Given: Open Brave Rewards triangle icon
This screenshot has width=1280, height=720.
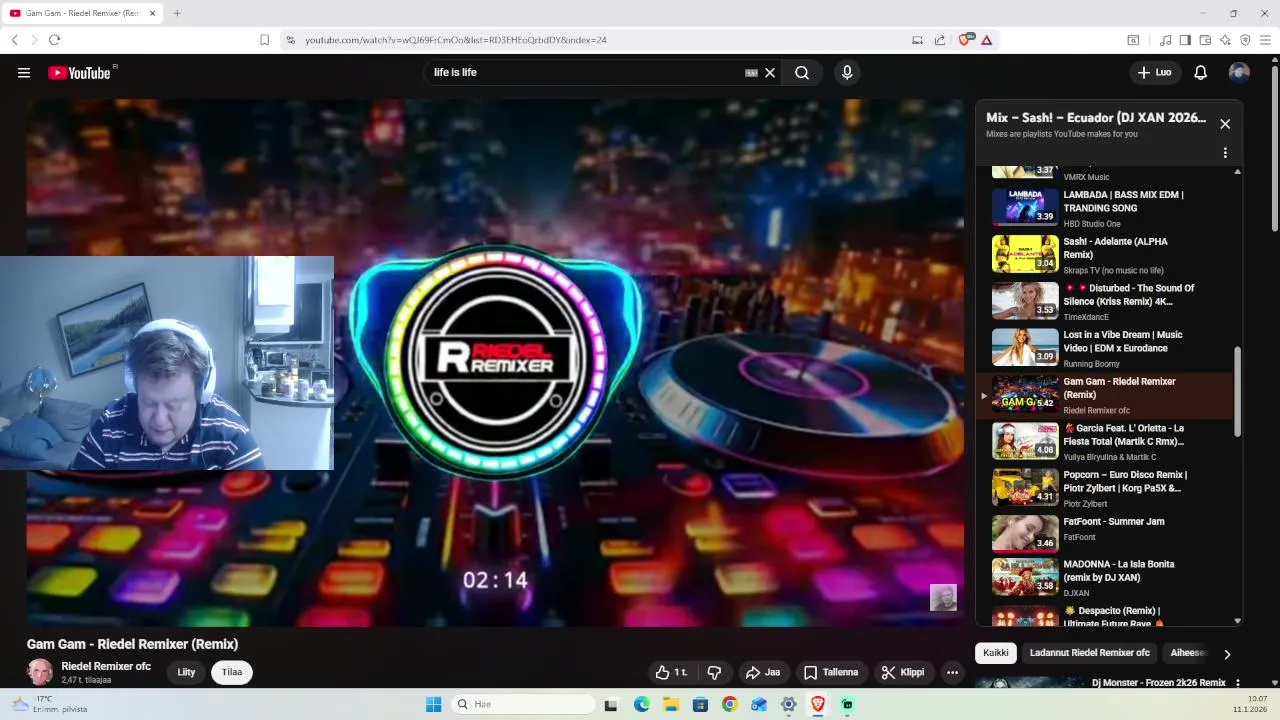Looking at the screenshot, I should [x=986, y=40].
